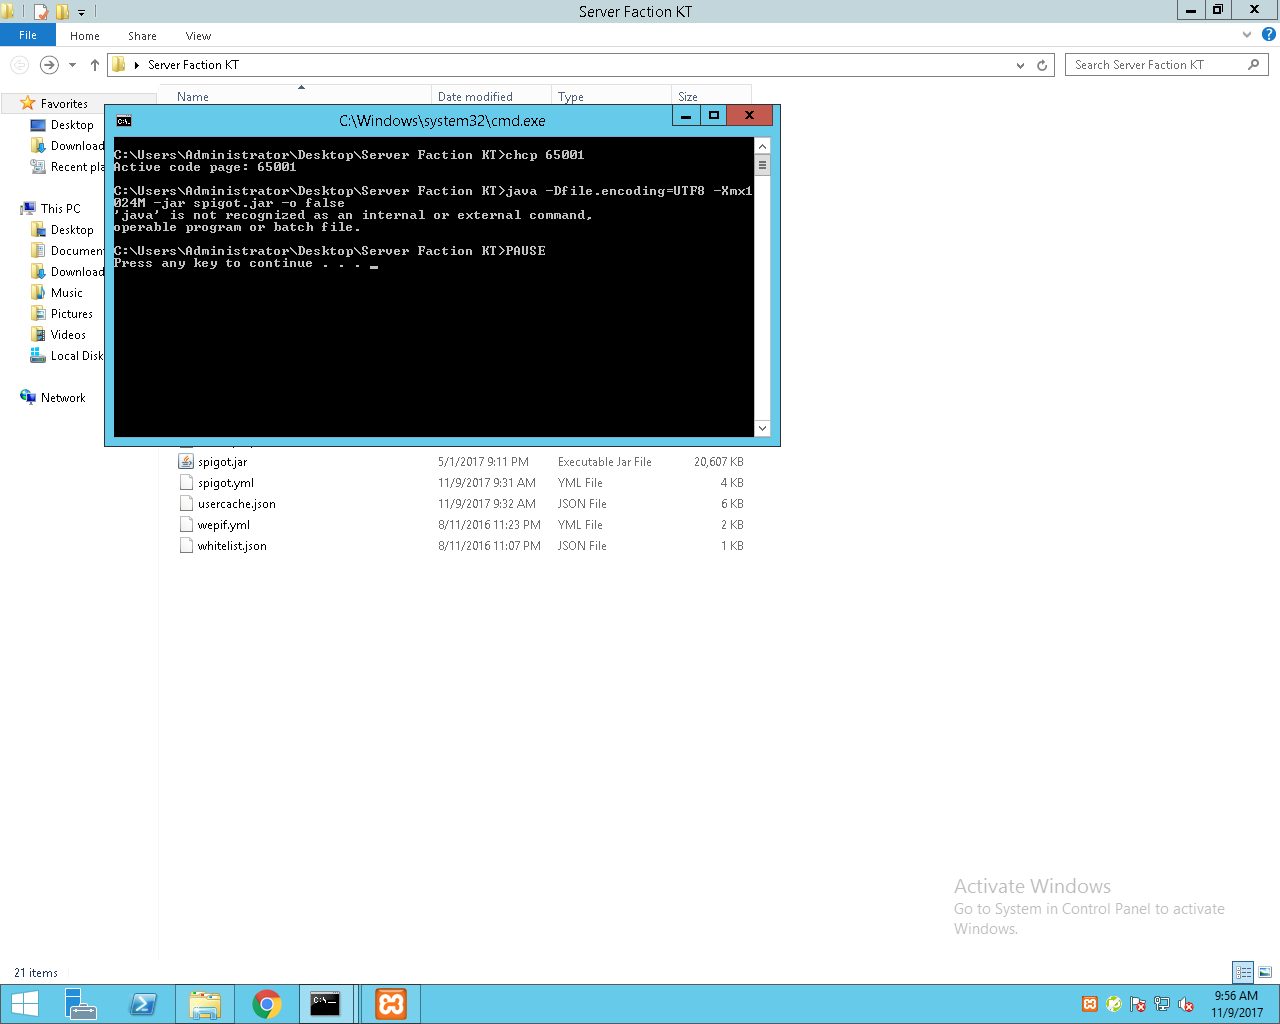Open Windows PowerShell from the taskbar
Viewport: 1280px width, 1024px height.
(x=143, y=1004)
